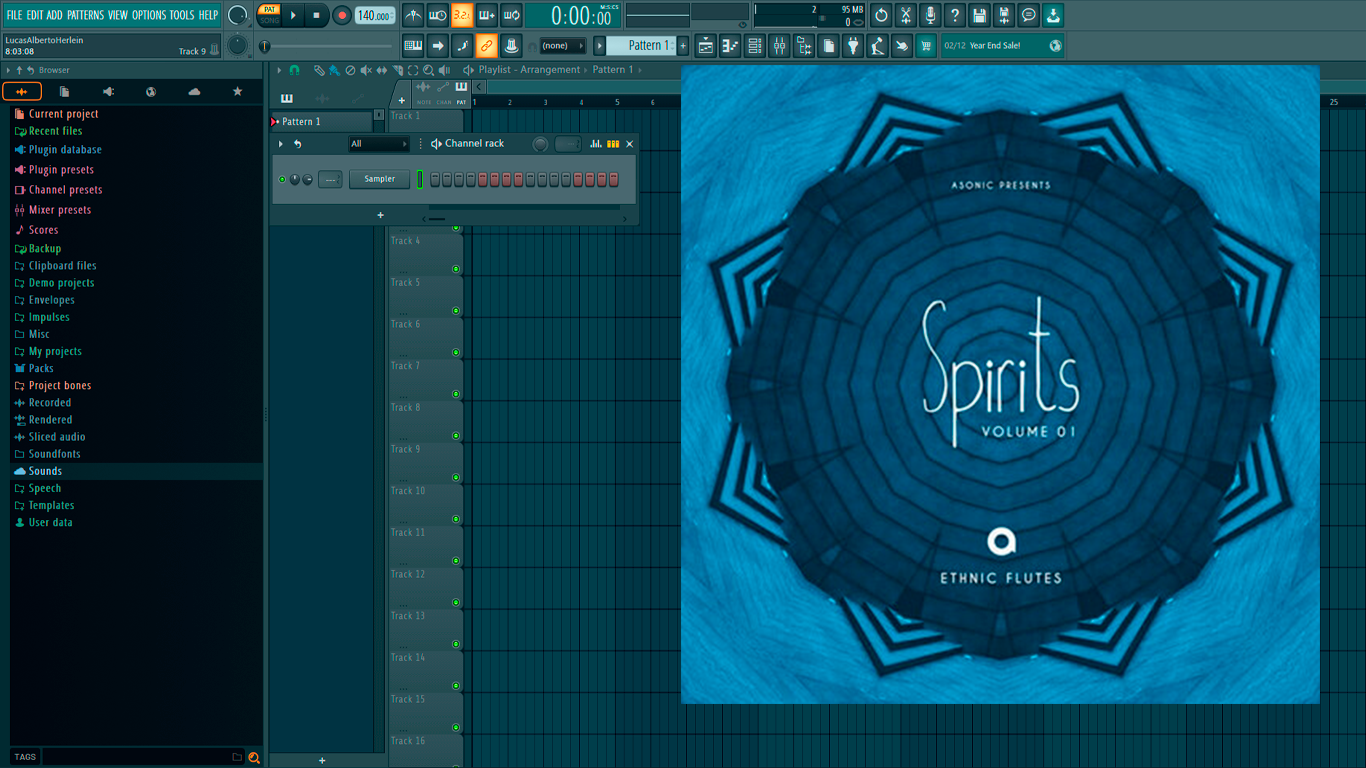Enable the 3-2-1 countdown before recording
Viewport: 1366px width, 768px height.
(x=462, y=15)
